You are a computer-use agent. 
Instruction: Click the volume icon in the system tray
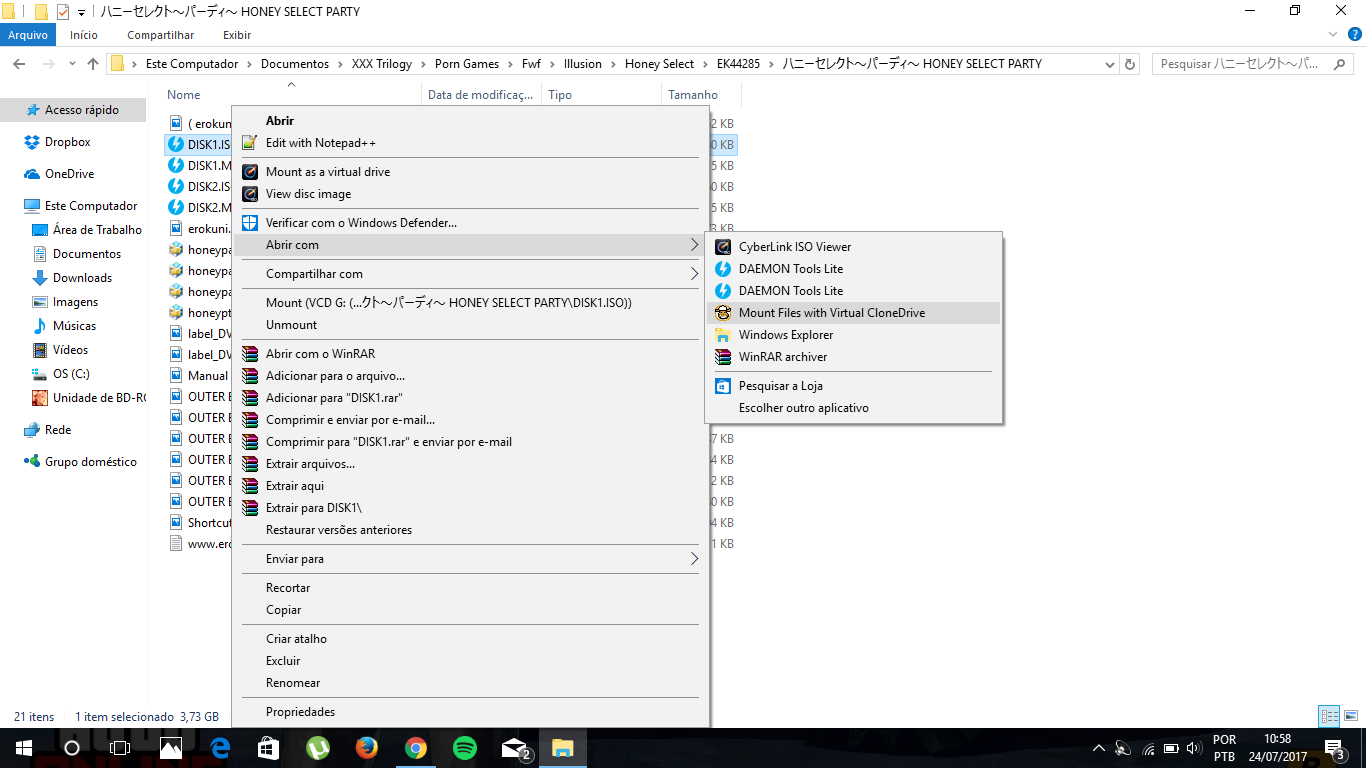tap(1193, 748)
